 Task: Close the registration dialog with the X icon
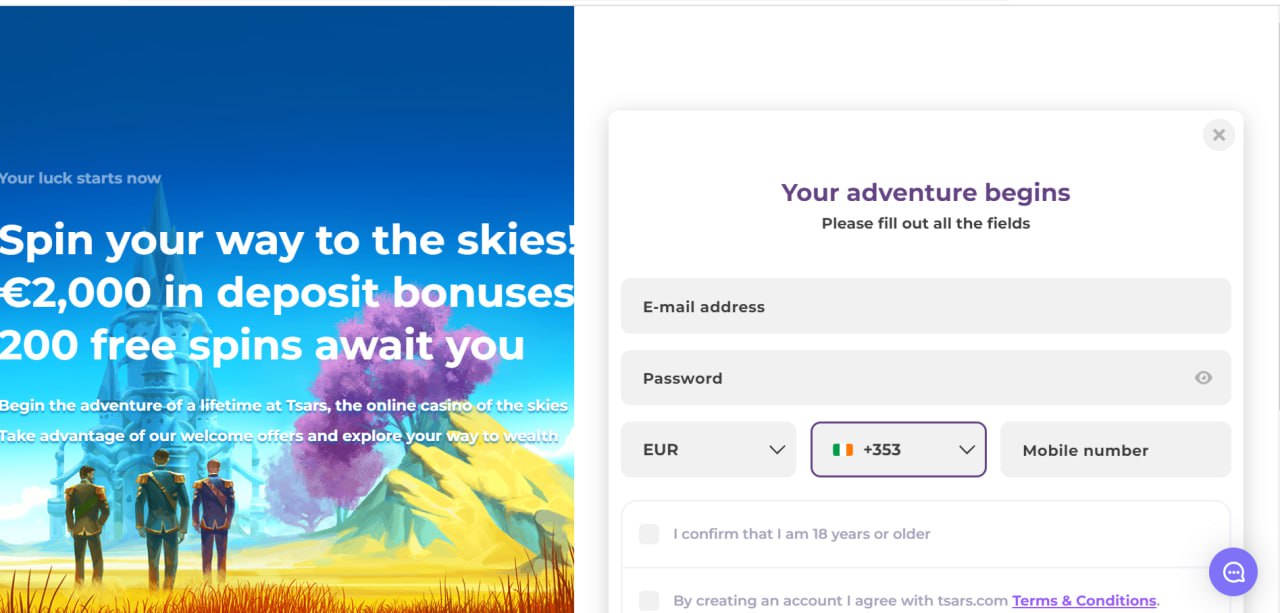click(x=1218, y=135)
